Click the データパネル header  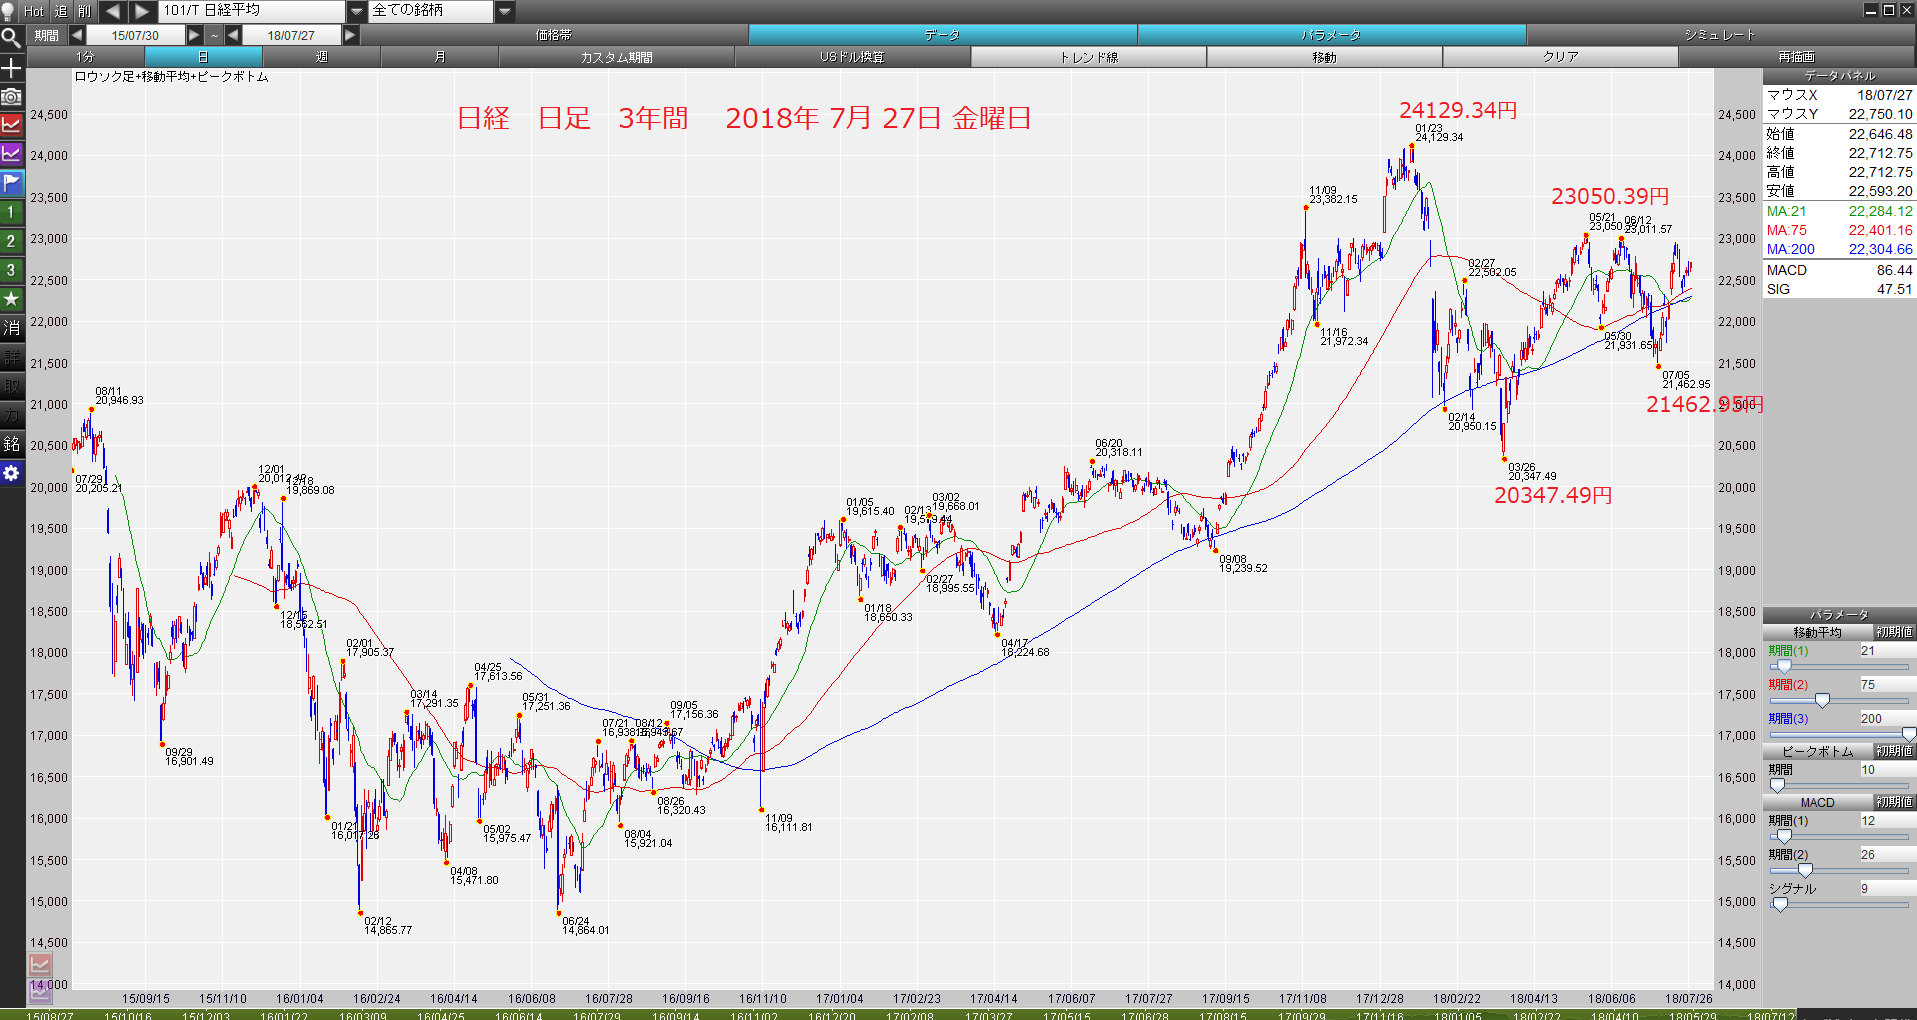pyautogui.click(x=1839, y=76)
